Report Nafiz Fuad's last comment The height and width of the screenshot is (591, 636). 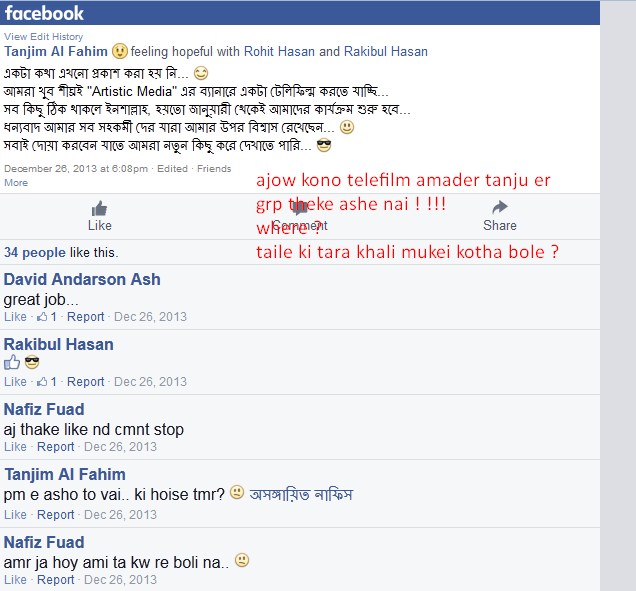(x=56, y=580)
